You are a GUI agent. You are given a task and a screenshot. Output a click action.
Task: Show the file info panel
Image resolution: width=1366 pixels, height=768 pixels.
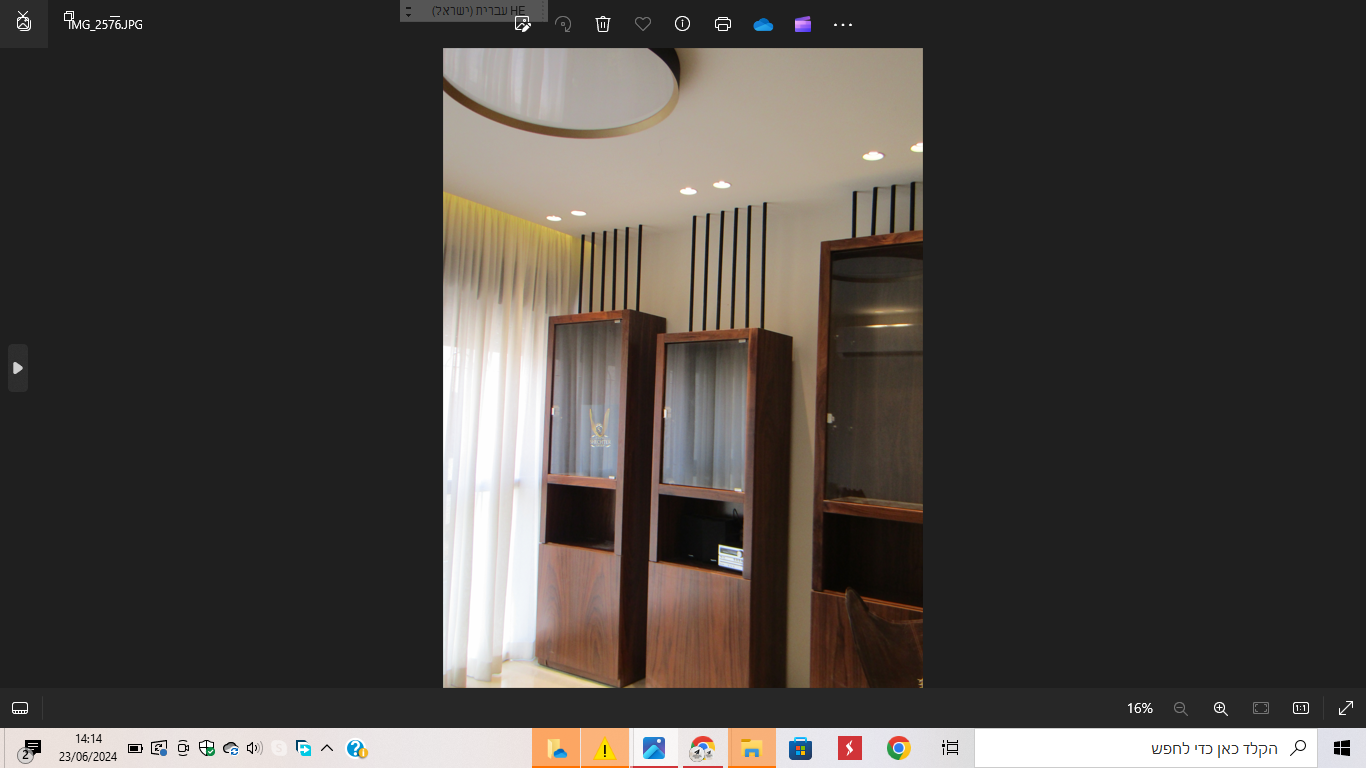pos(683,24)
